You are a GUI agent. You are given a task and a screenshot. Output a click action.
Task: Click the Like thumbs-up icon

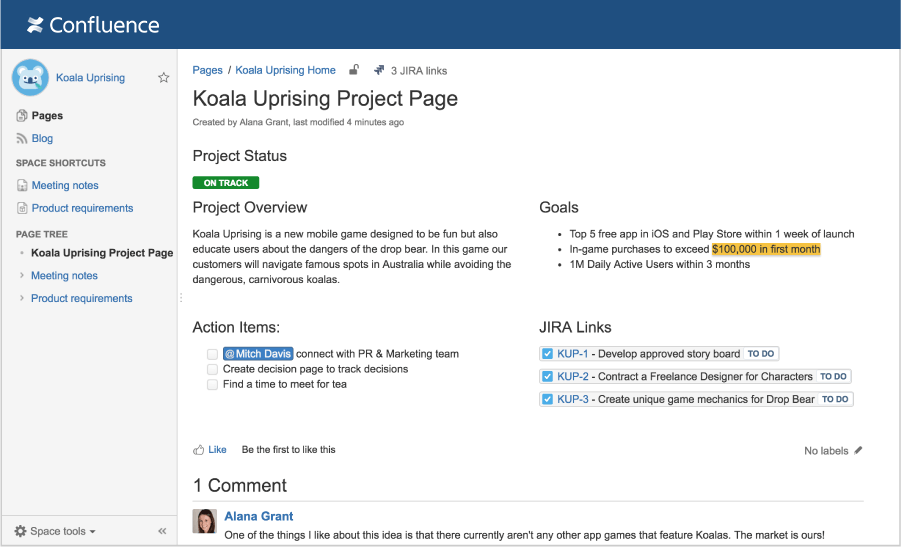[x=199, y=450]
